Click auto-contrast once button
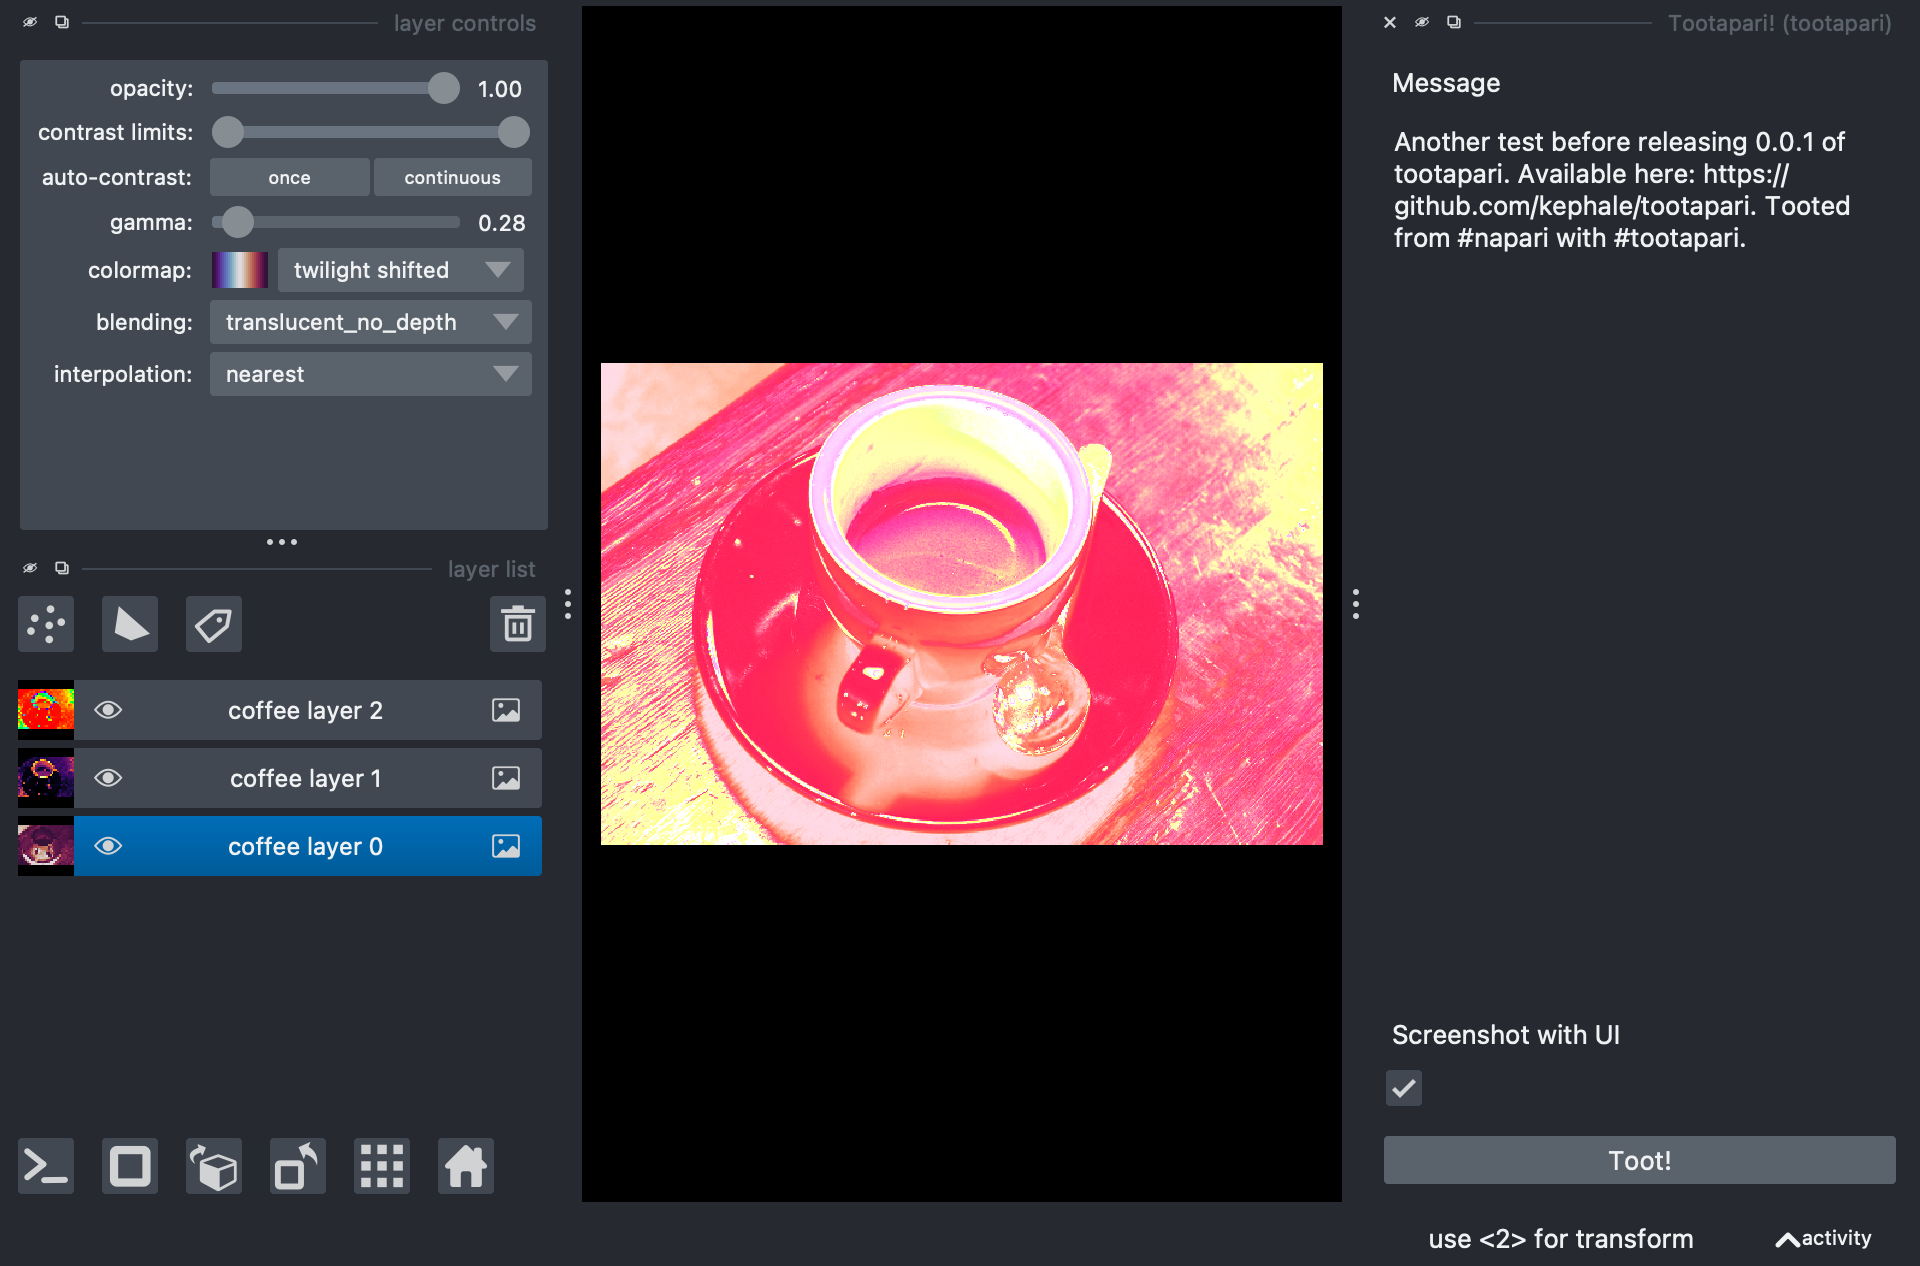 289,177
